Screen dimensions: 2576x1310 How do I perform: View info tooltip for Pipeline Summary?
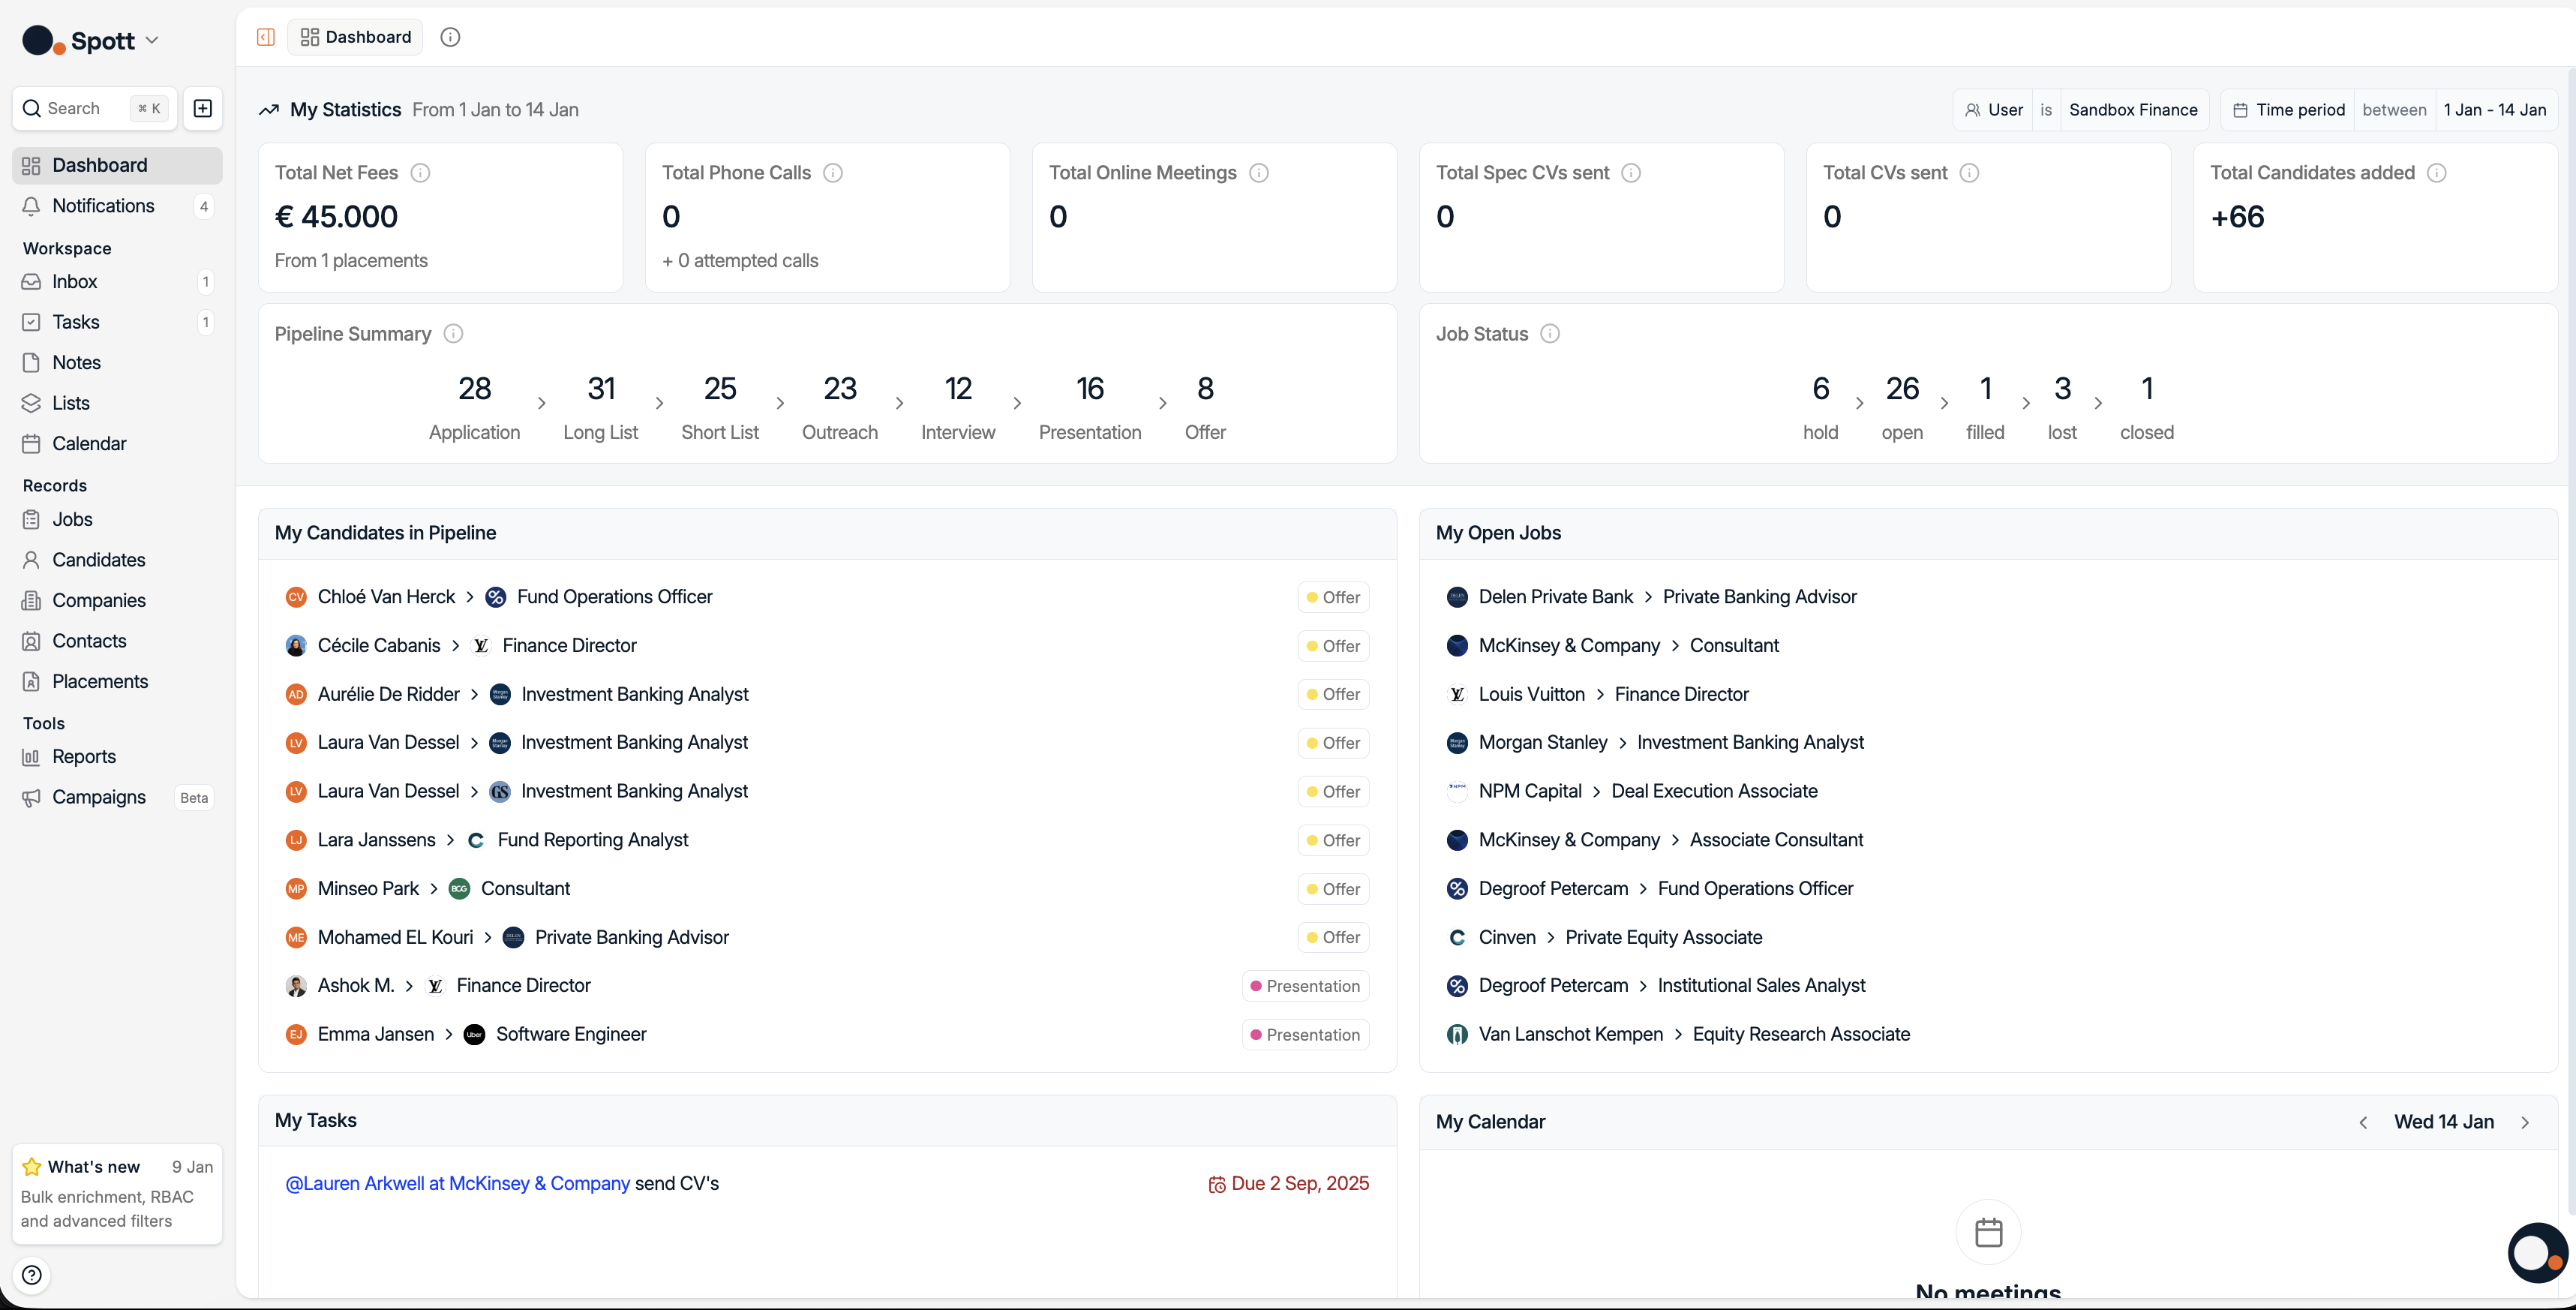[453, 333]
